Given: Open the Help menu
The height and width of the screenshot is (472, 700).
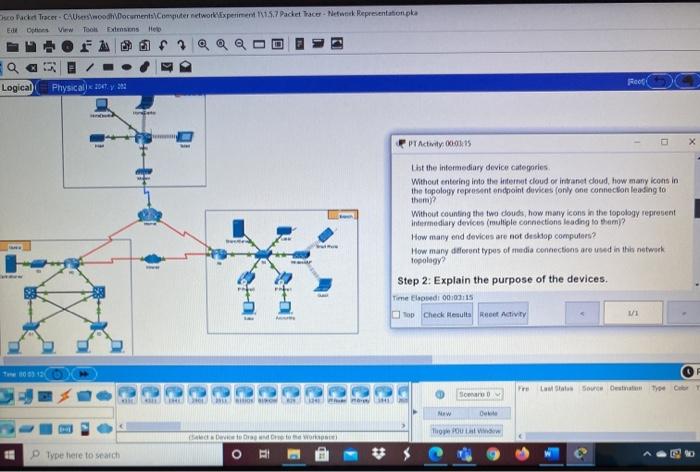Looking at the screenshot, I should [154, 29].
